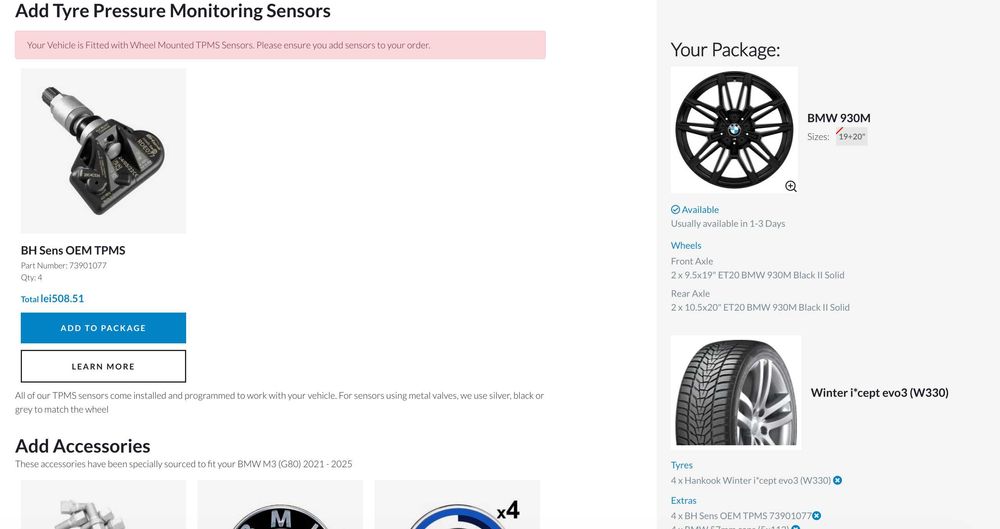Select the 19+20" size option

click(852, 136)
